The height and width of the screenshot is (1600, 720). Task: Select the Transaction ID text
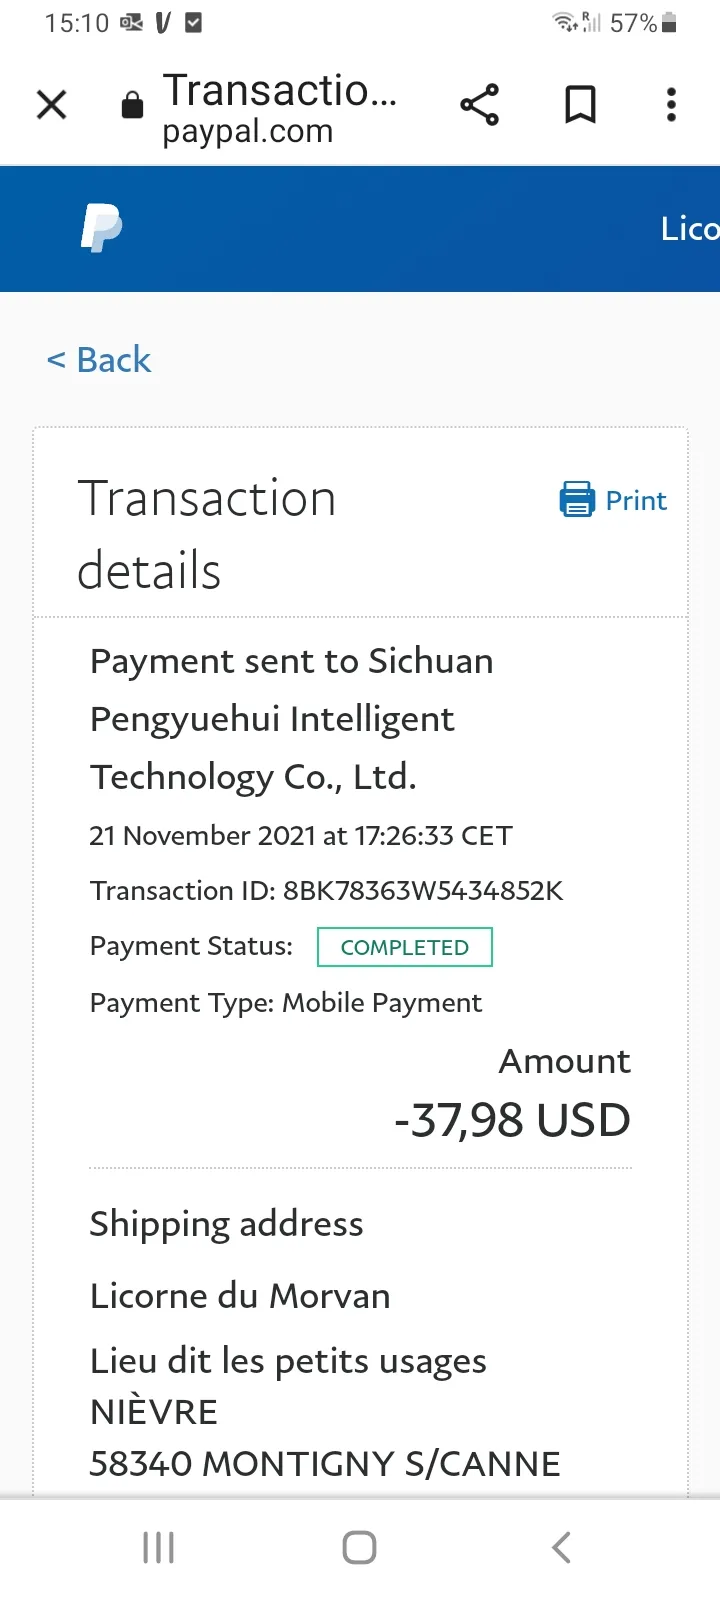tap(326, 891)
